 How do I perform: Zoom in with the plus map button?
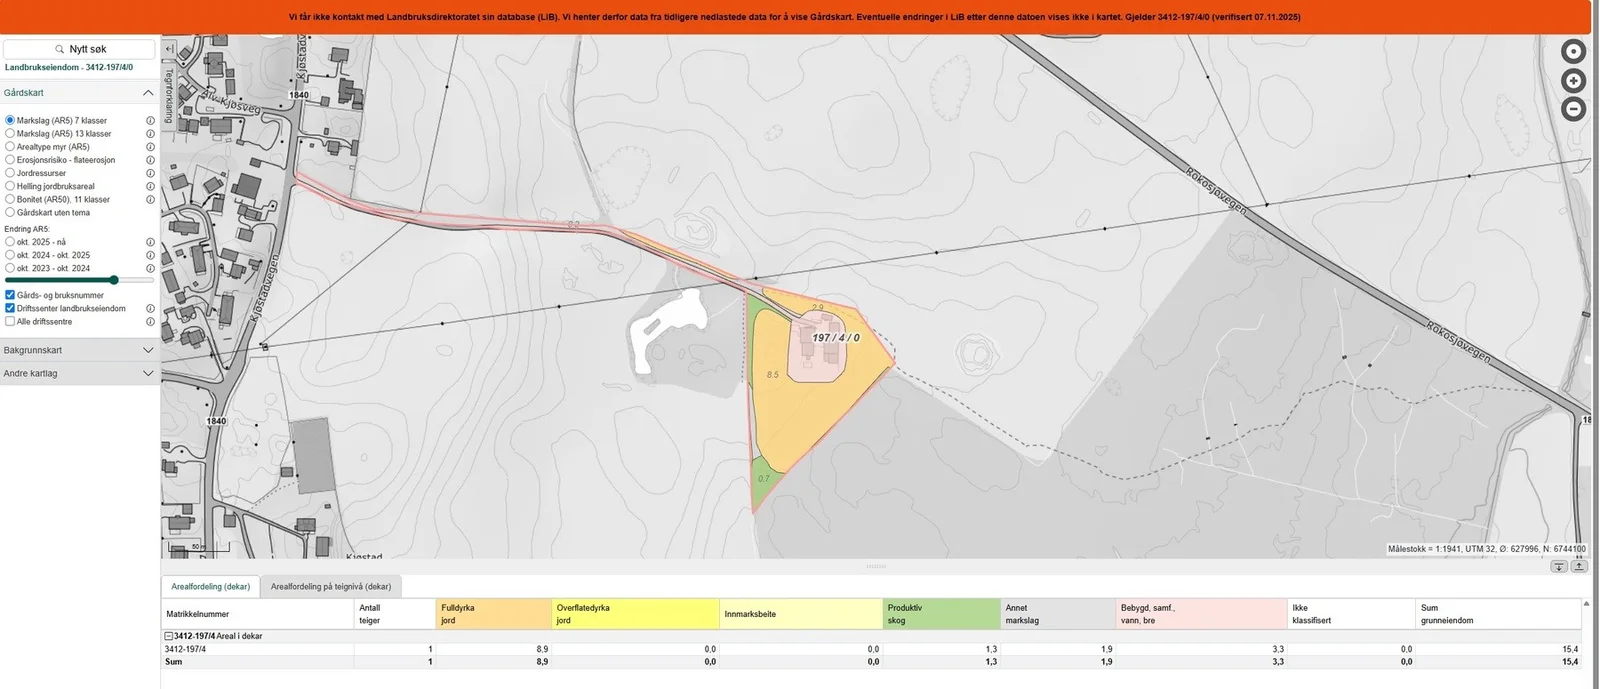[x=1573, y=80]
